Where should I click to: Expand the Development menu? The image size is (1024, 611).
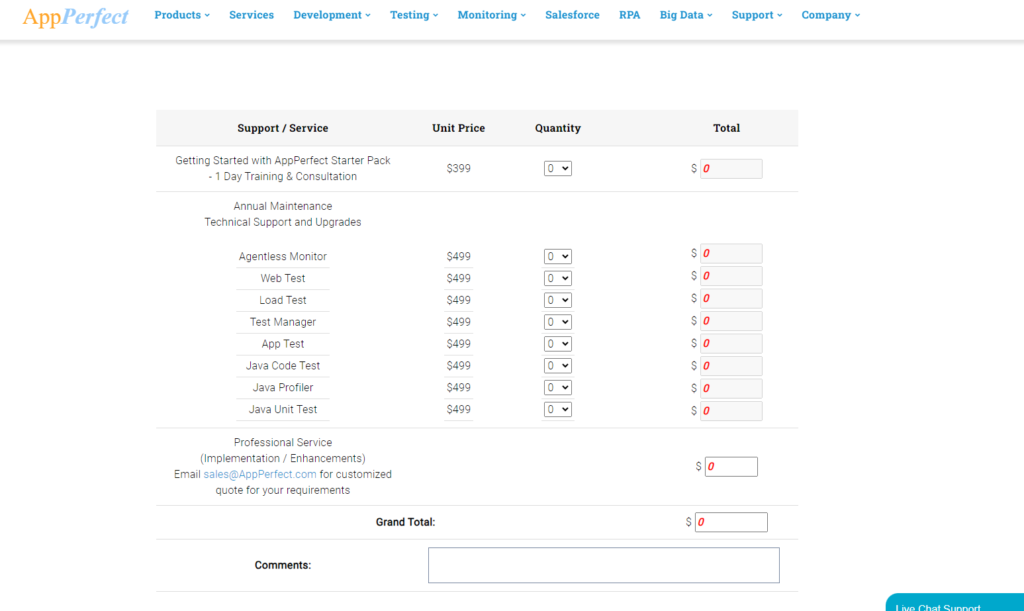point(332,15)
